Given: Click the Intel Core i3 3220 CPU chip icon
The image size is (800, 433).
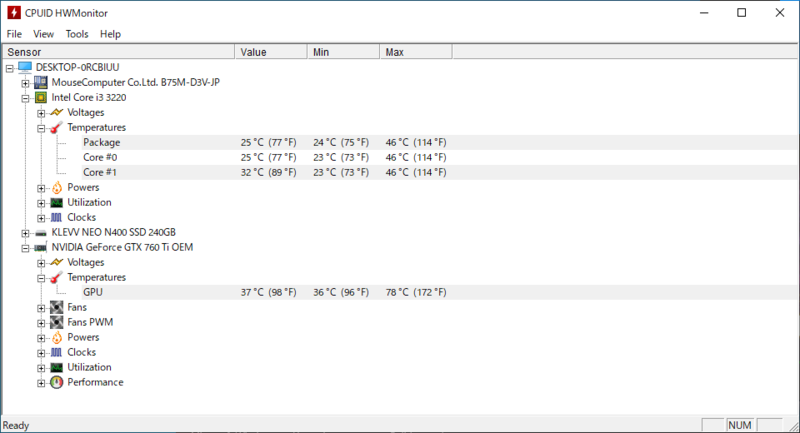Looking at the screenshot, I should tap(41, 97).
